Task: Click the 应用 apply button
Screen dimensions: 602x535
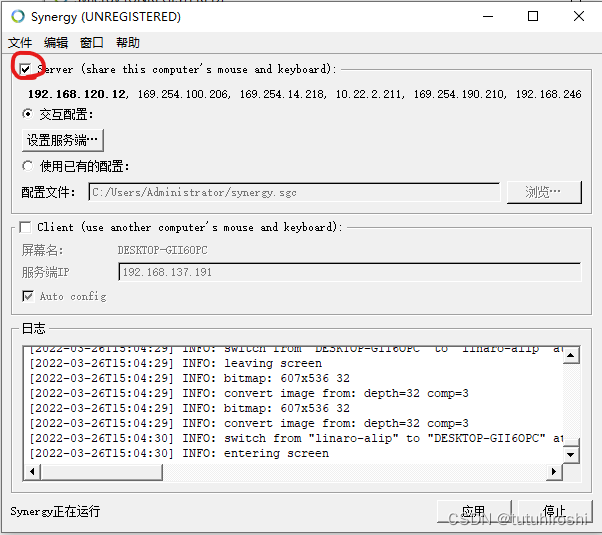Action: coord(474,511)
